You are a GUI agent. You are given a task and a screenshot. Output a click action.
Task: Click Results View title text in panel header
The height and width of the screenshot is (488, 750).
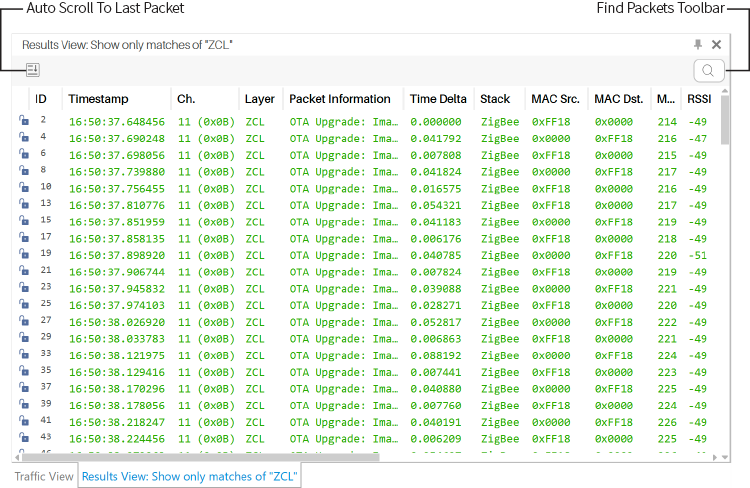[127, 45]
